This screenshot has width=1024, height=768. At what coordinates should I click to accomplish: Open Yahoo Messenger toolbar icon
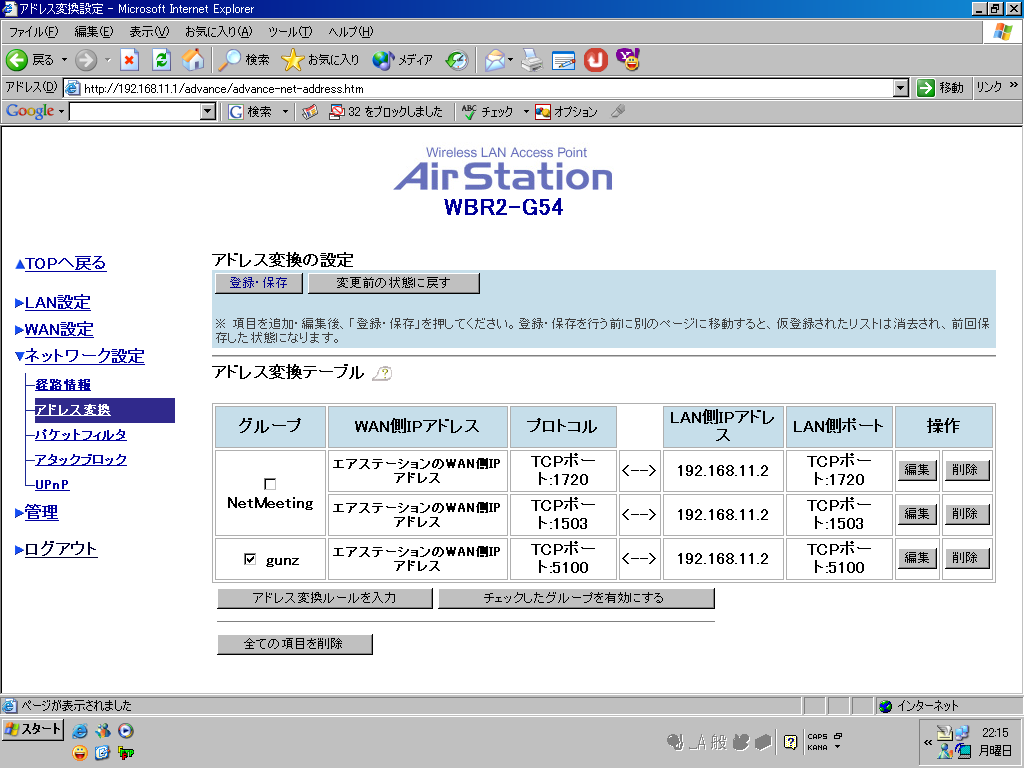point(628,59)
